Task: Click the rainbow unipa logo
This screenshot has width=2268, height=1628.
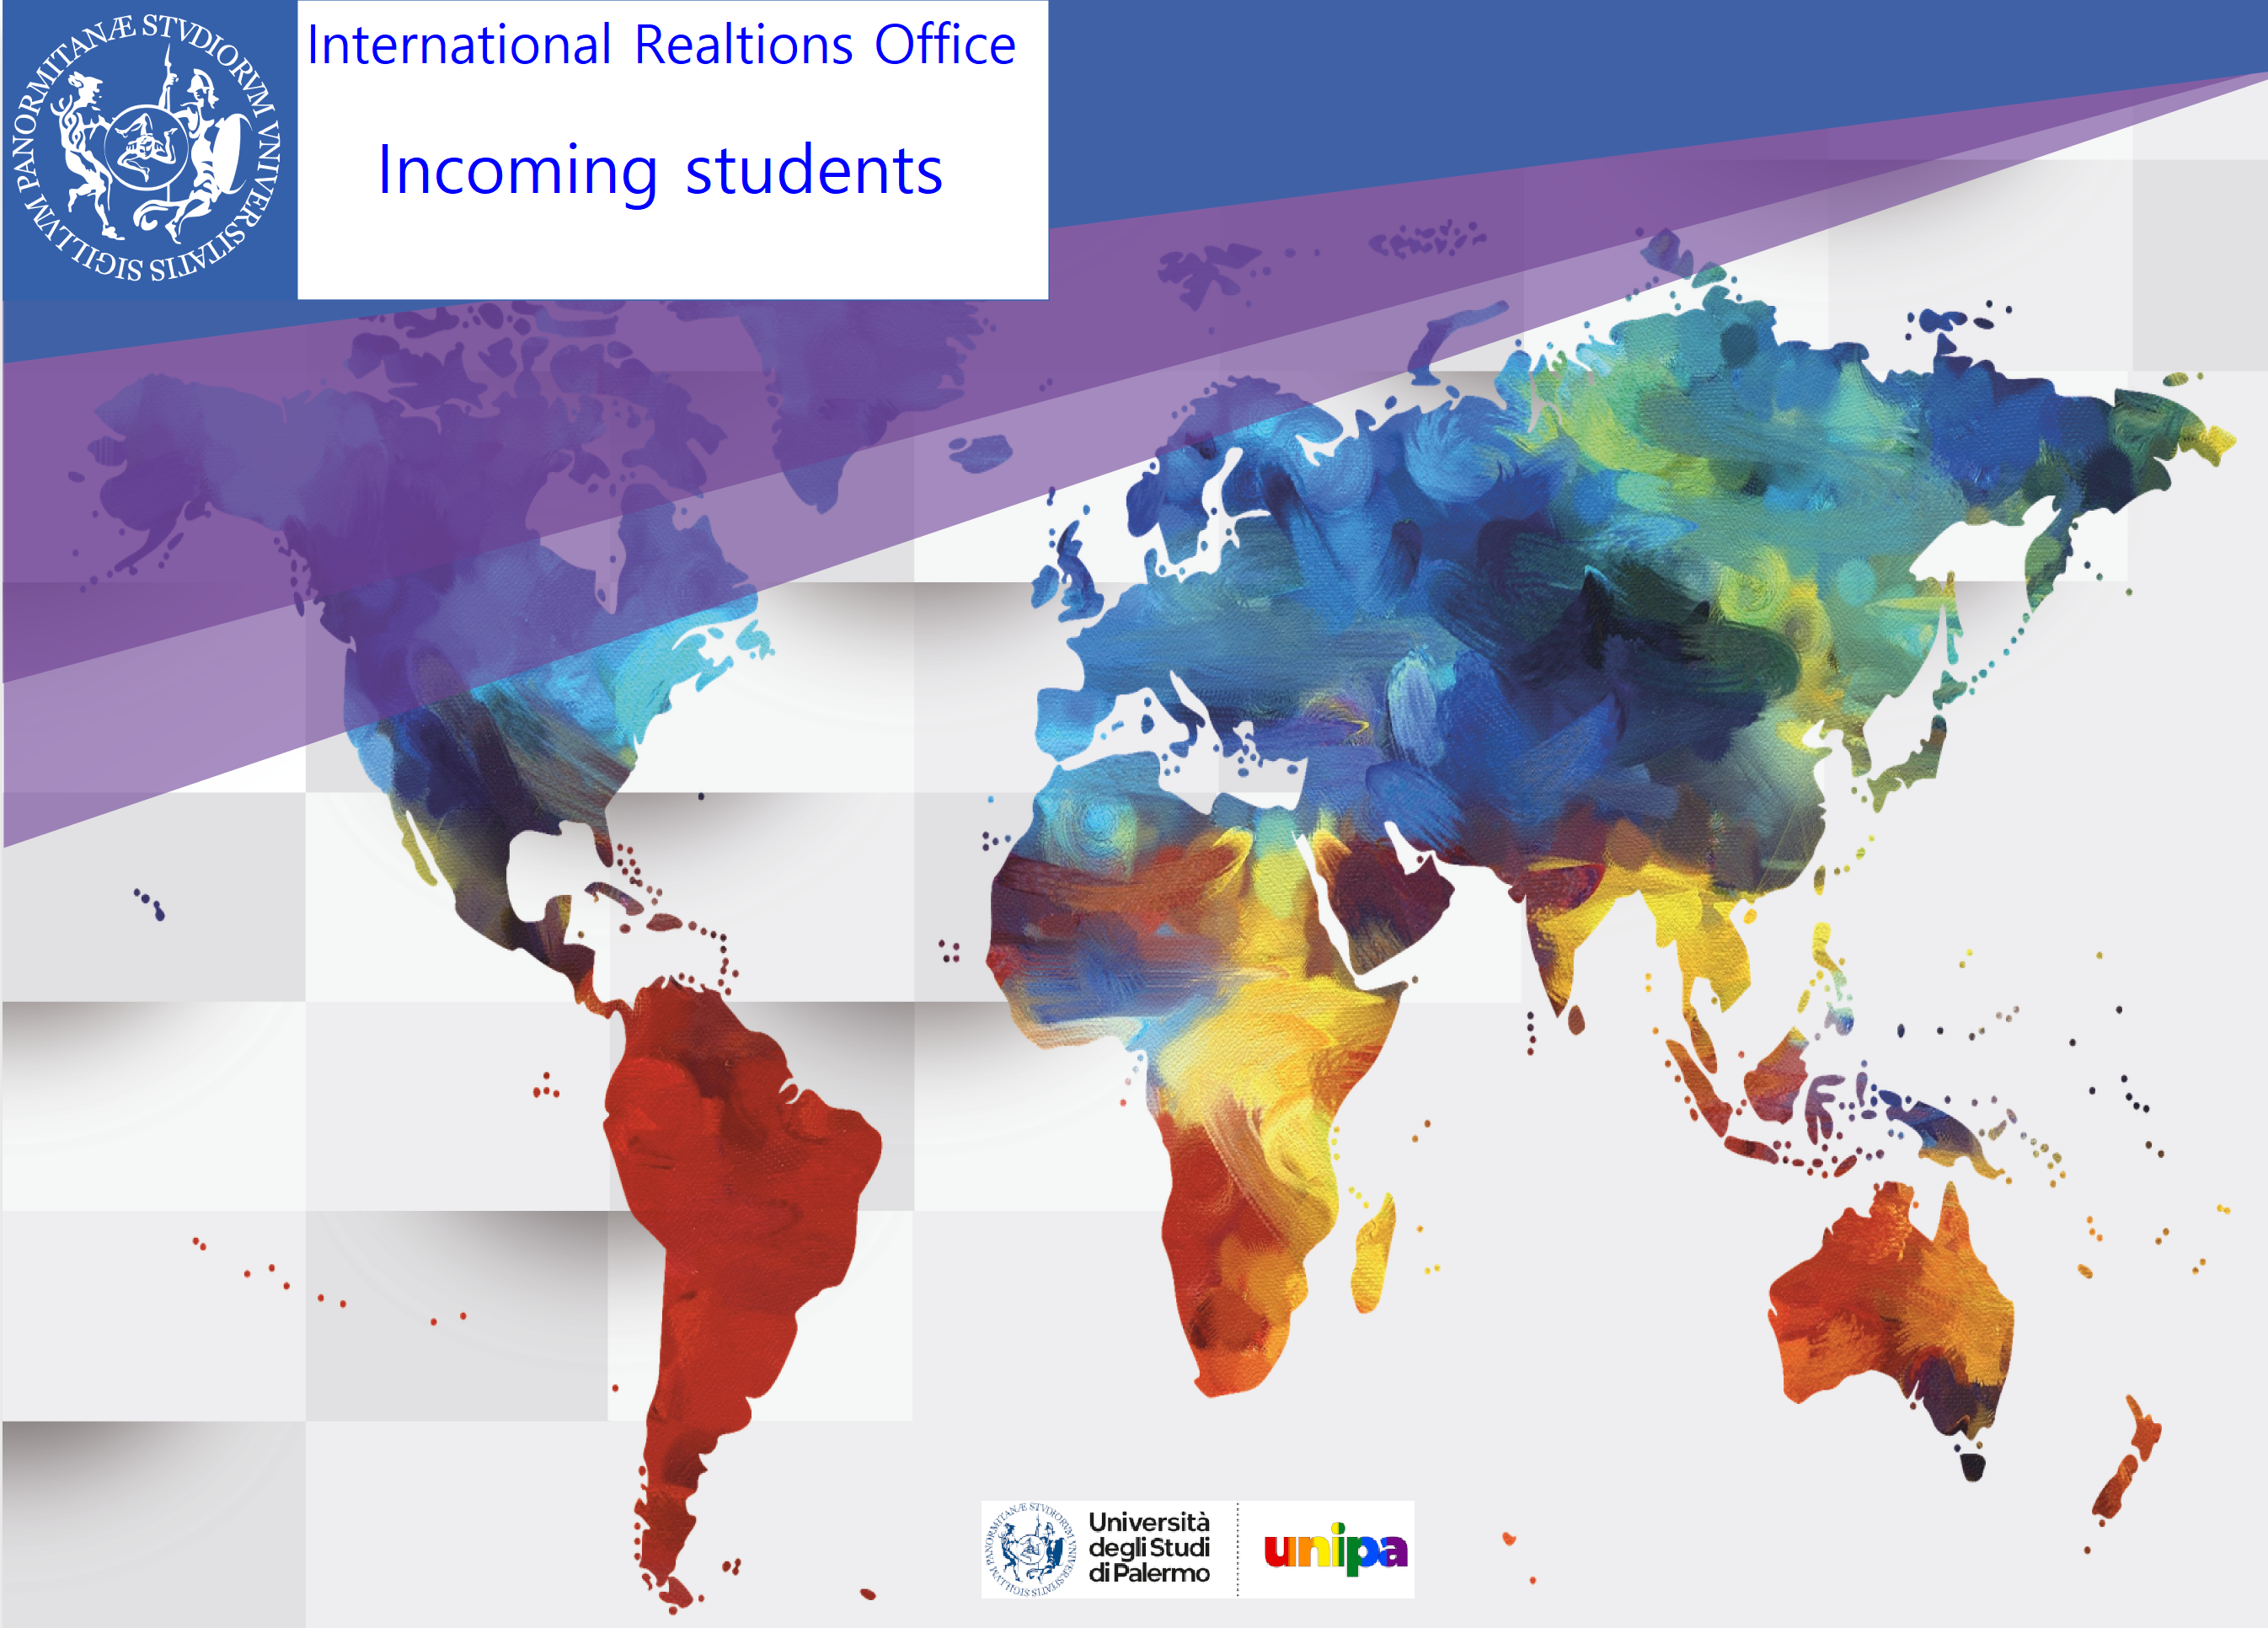Action: pyautogui.click(x=1335, y=1549)
